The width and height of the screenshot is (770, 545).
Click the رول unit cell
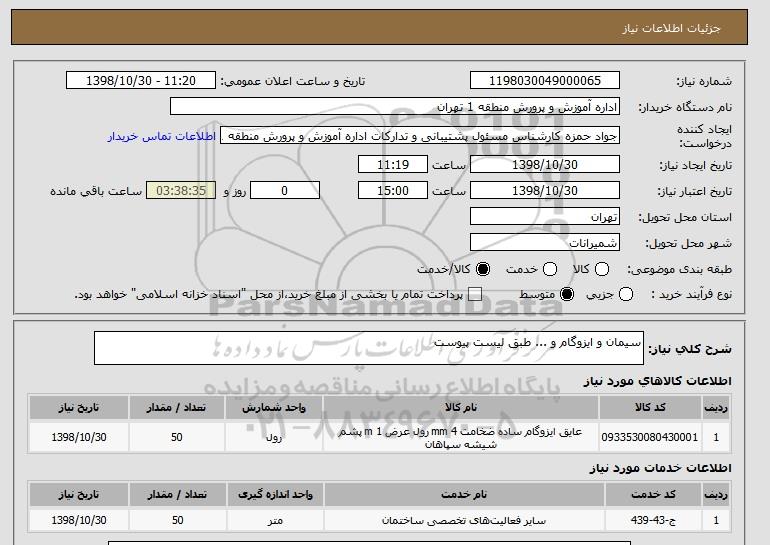pos(274,437)
